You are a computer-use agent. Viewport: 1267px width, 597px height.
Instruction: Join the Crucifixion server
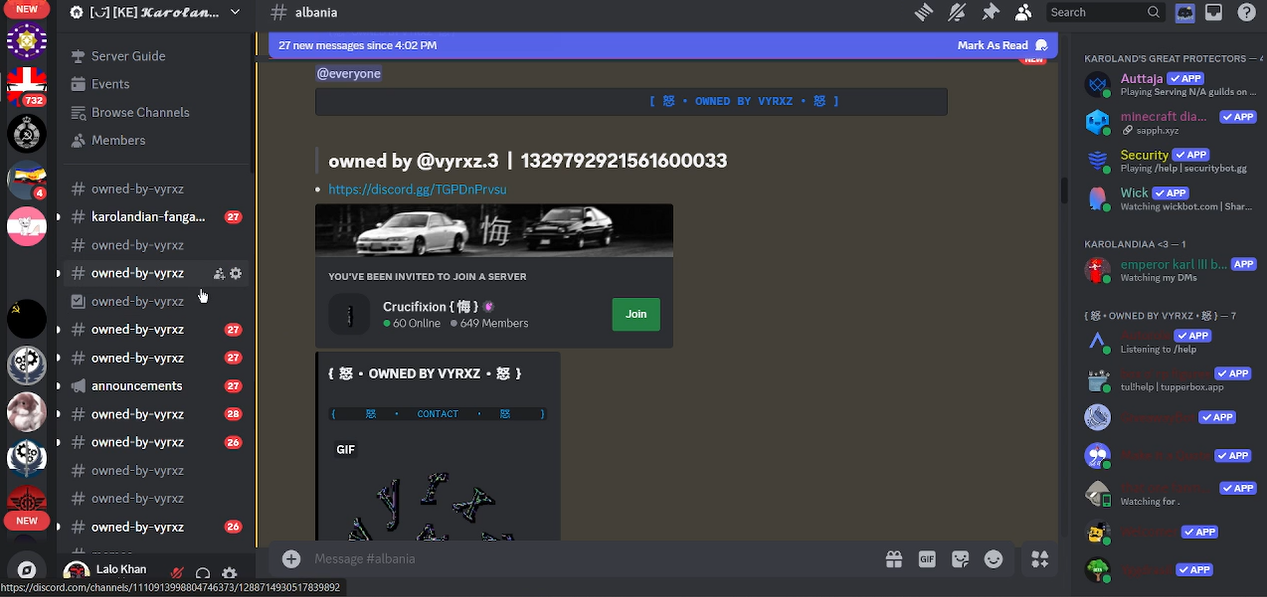635,314
